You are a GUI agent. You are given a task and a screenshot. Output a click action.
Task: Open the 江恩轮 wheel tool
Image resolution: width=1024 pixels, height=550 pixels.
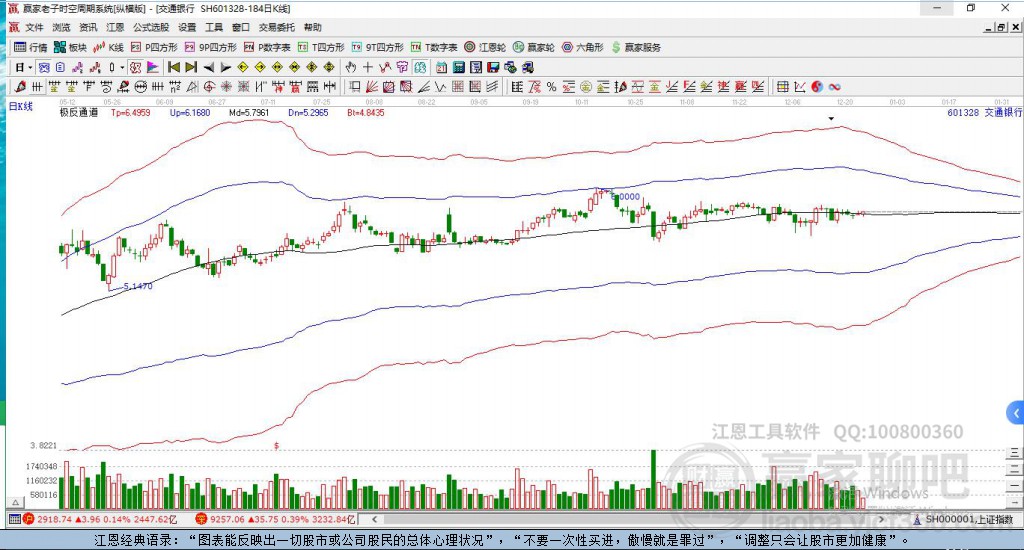[485, 47]
